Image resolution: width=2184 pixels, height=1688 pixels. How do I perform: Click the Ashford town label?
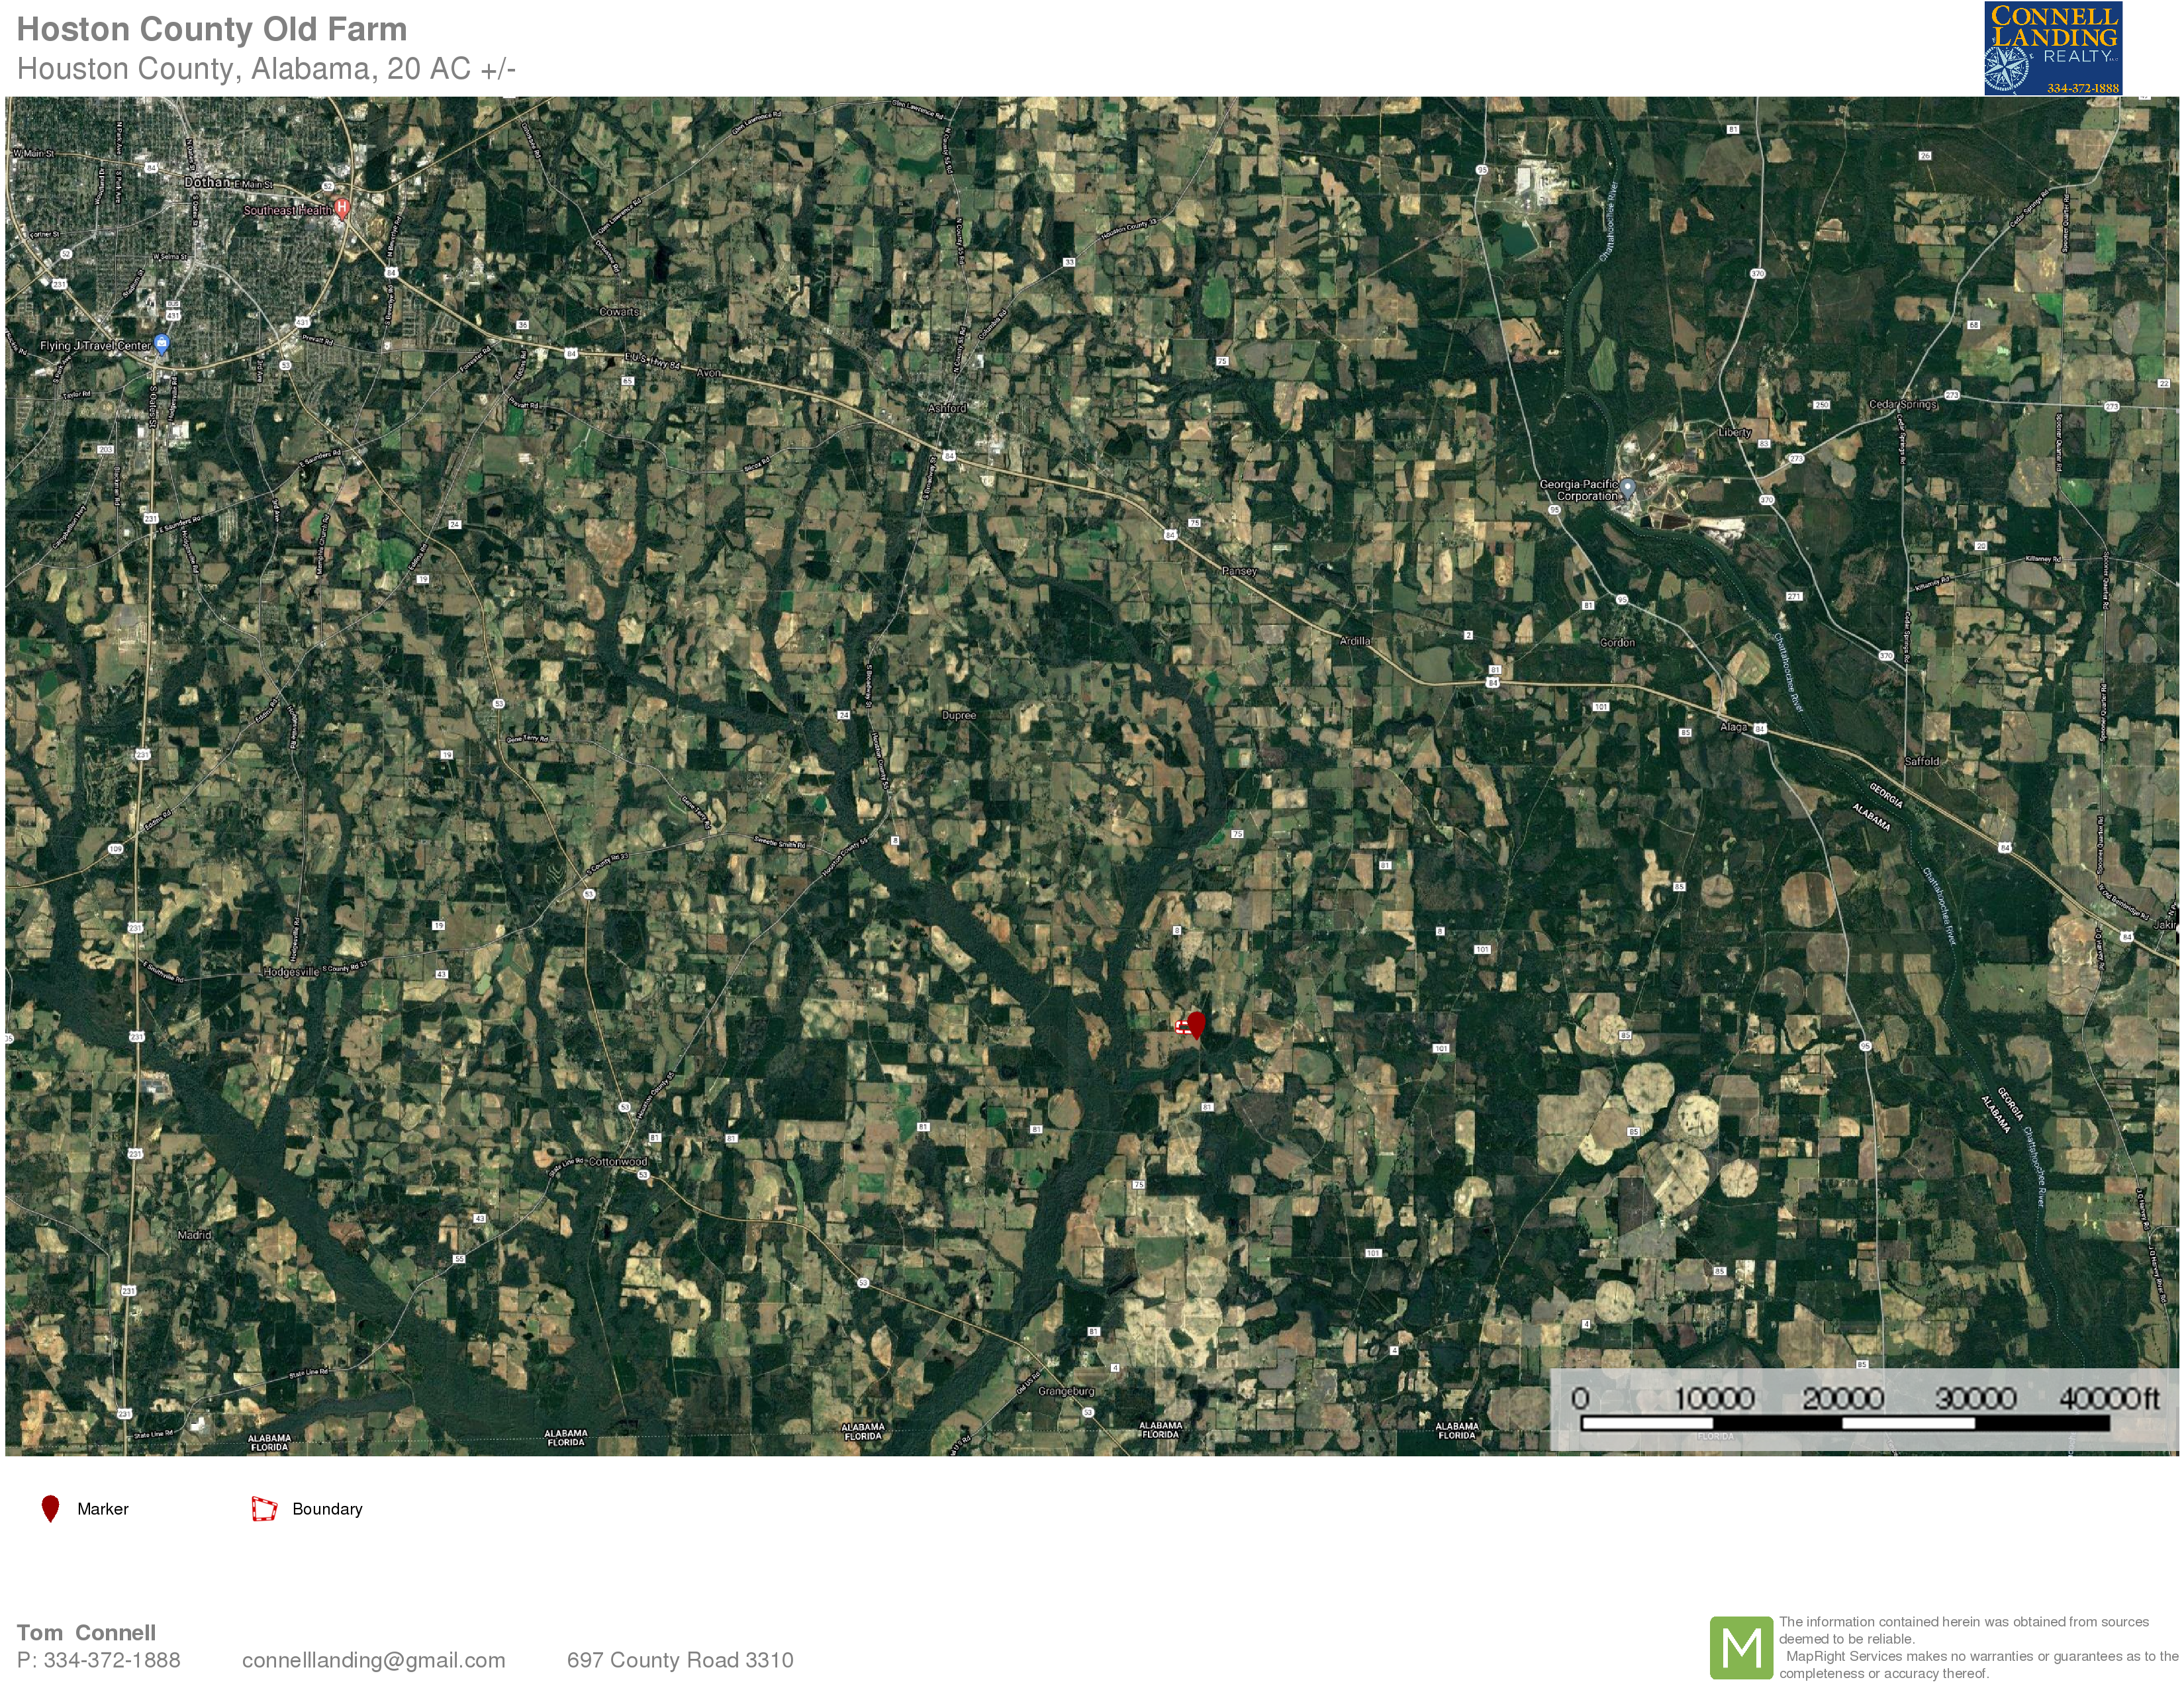click(947, 408)
